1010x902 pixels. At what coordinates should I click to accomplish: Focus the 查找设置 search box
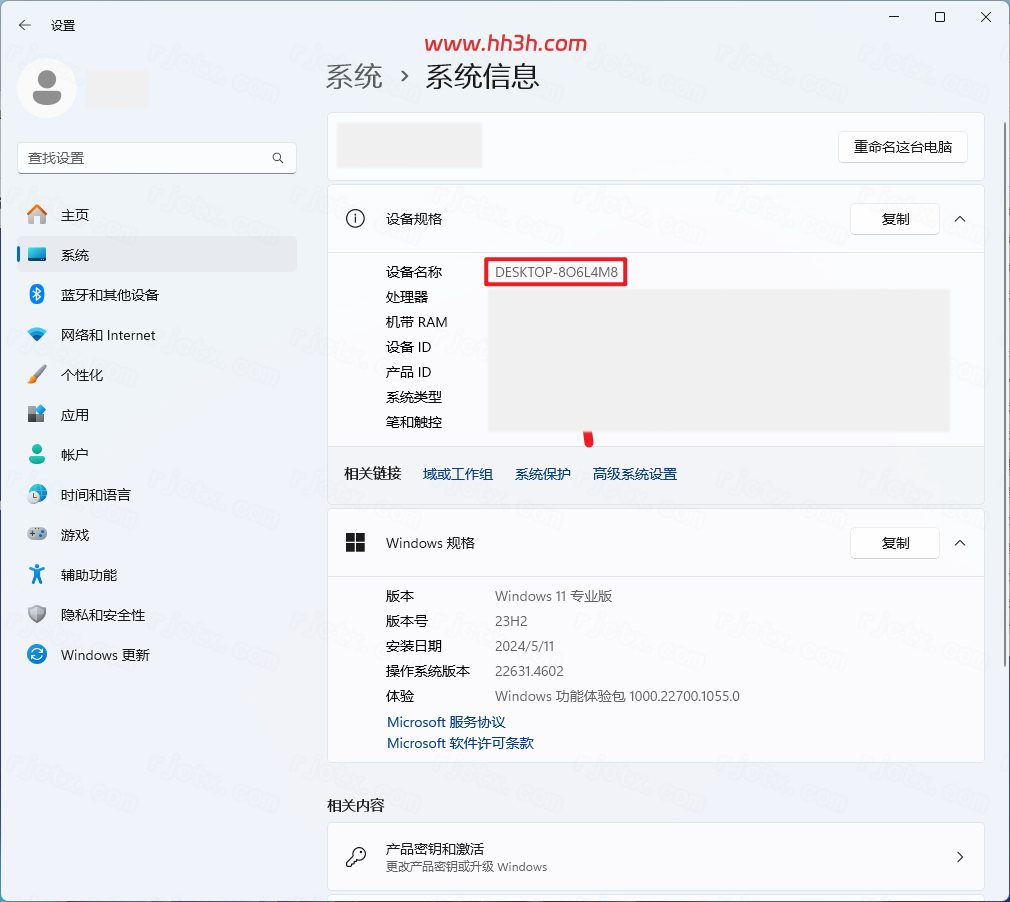pos(157,158)
